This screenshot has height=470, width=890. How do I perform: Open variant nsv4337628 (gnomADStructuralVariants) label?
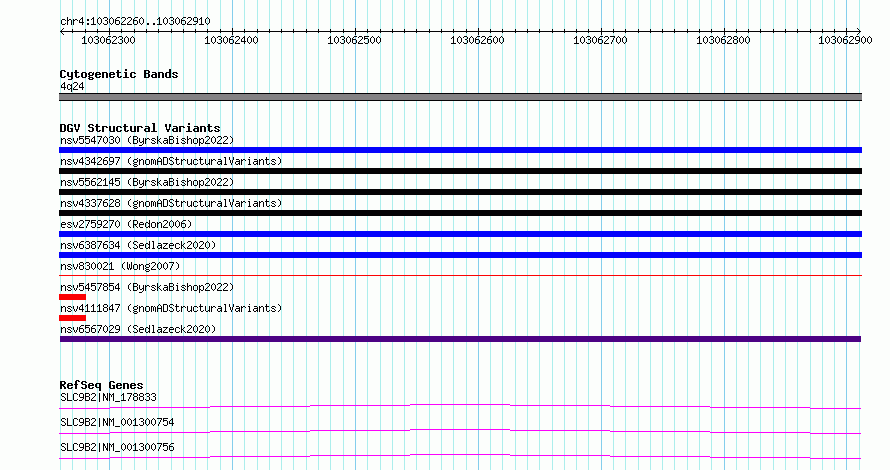coord(171,203)
